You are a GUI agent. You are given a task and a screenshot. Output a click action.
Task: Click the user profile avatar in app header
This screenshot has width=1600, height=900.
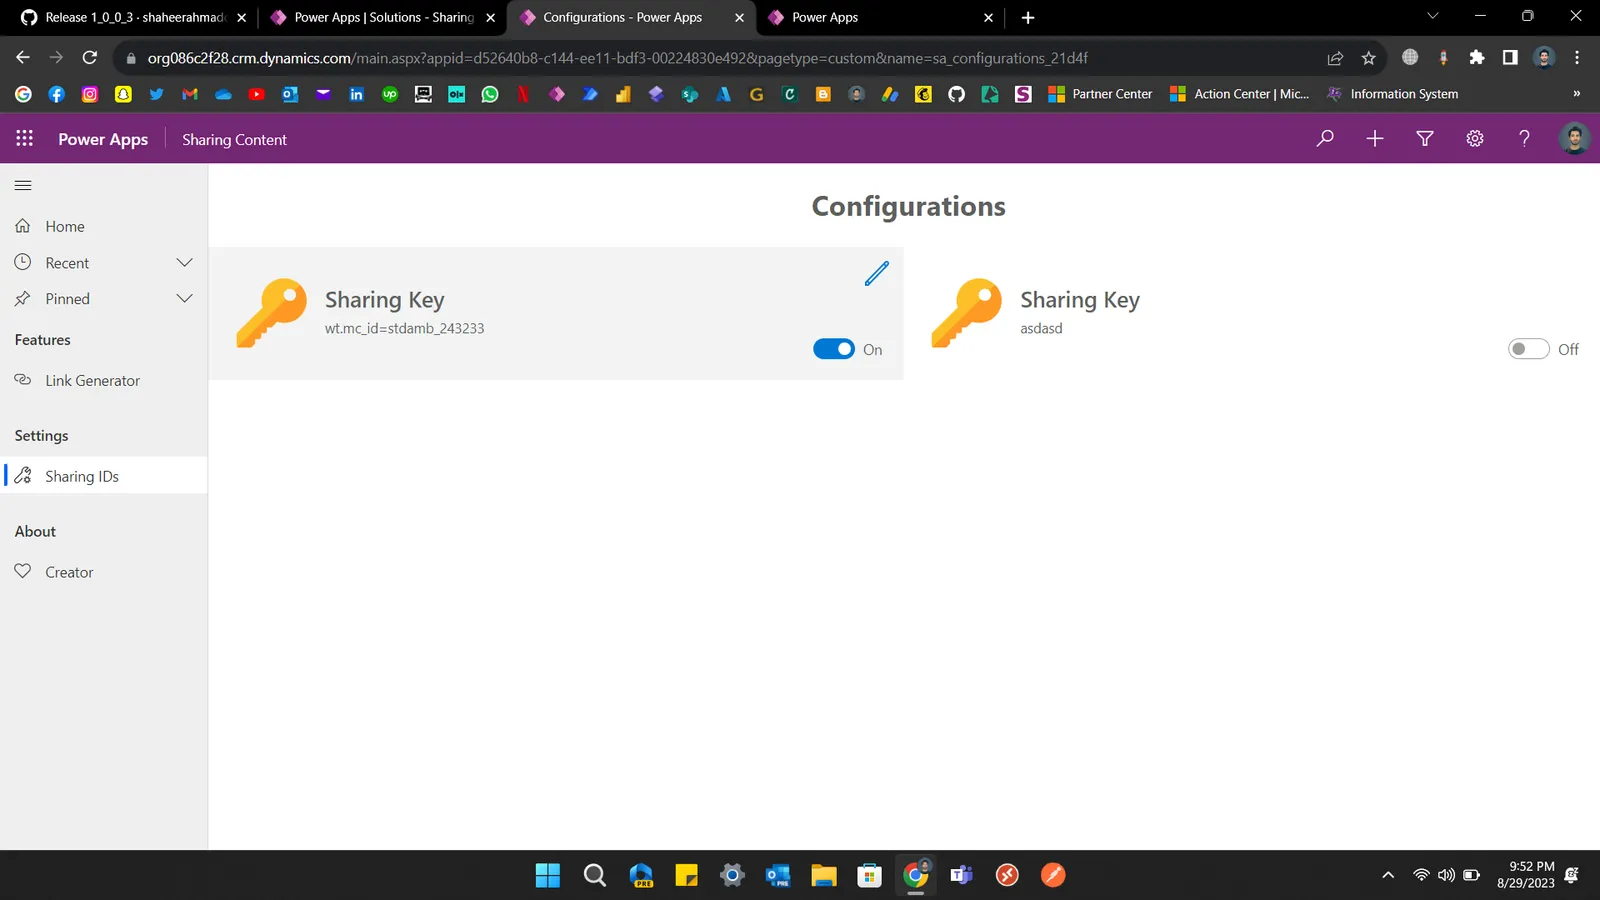coord(1574,138)
